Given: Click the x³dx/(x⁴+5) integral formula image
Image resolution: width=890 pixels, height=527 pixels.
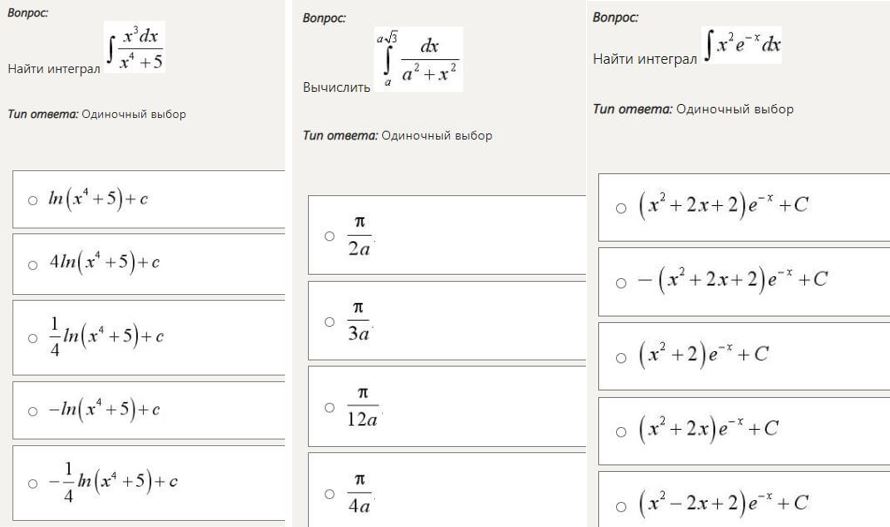Looking at the screenshot, I should click(x=135, y=49).
